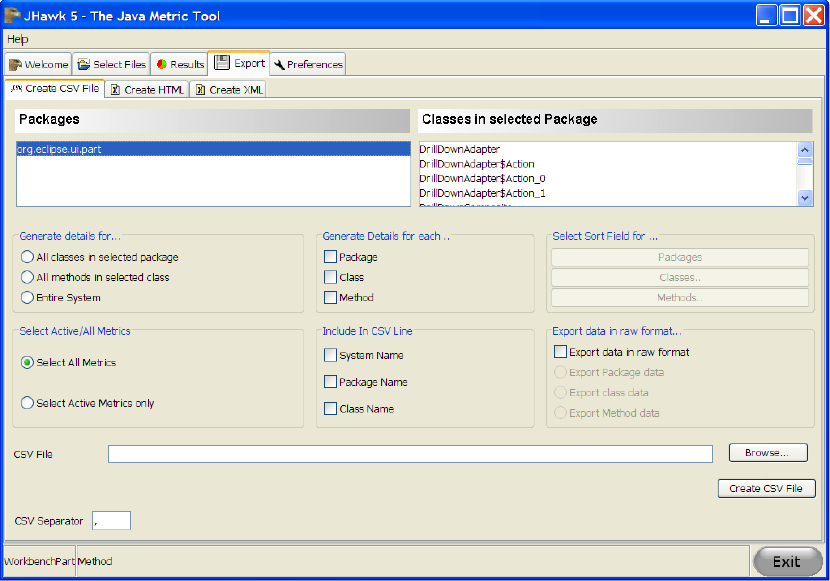Open the Preferences tab
Screen dimensions: 830x581
click(x=308, y=65)
